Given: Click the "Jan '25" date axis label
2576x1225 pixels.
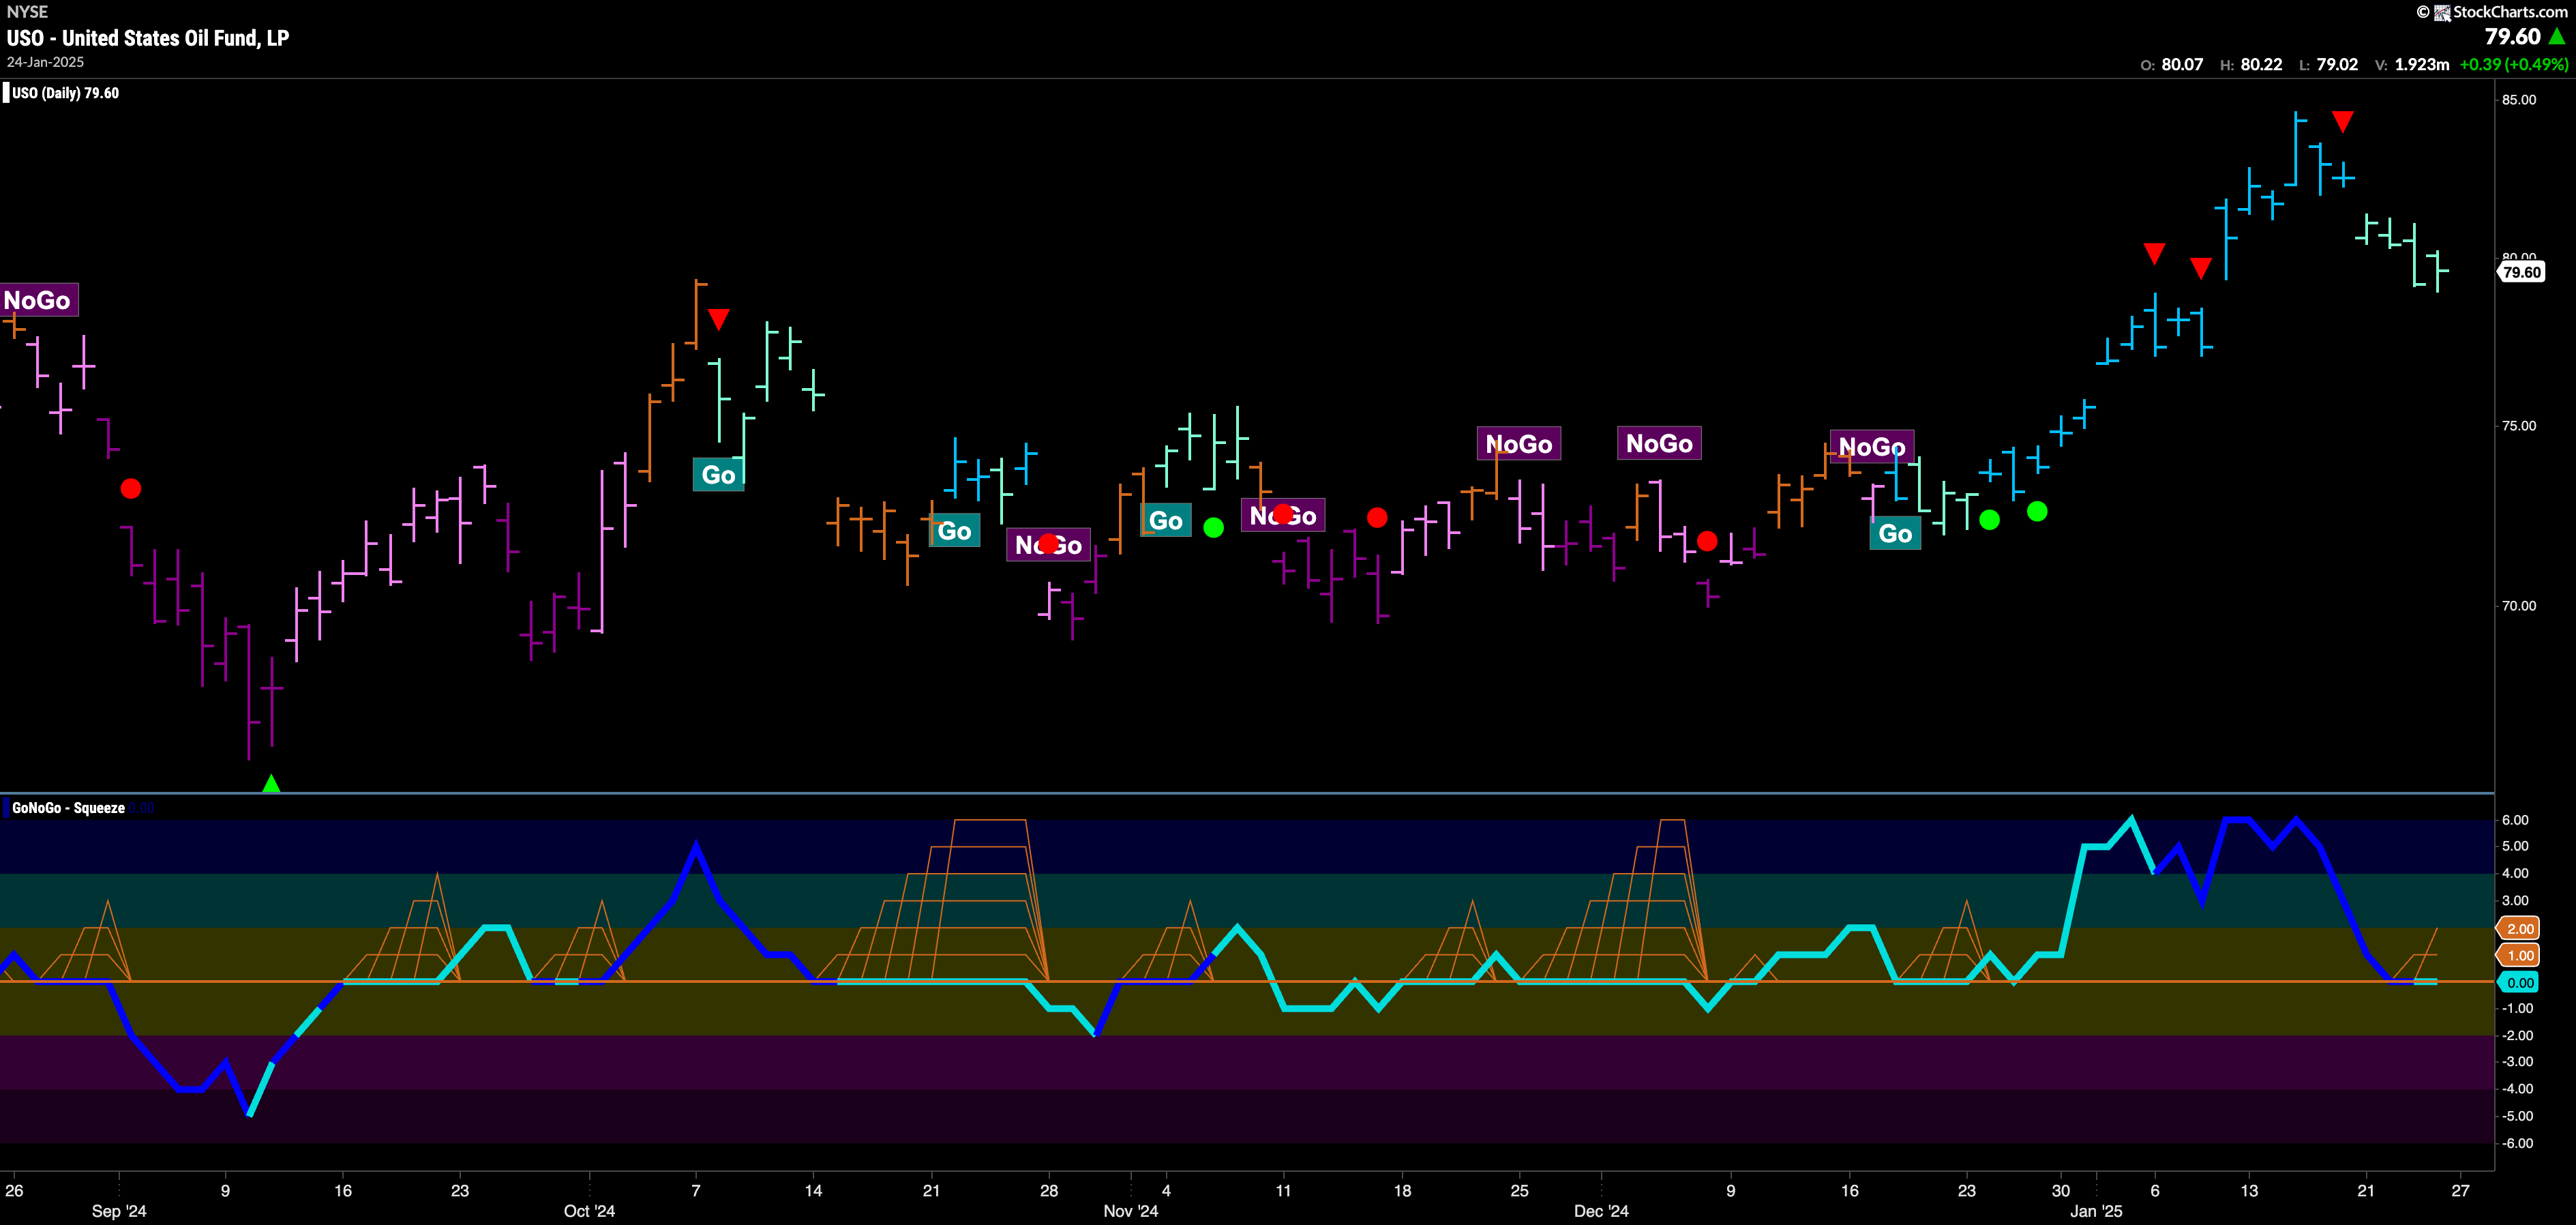Looking at the screenshot, I should (x=2096, y=1211).
